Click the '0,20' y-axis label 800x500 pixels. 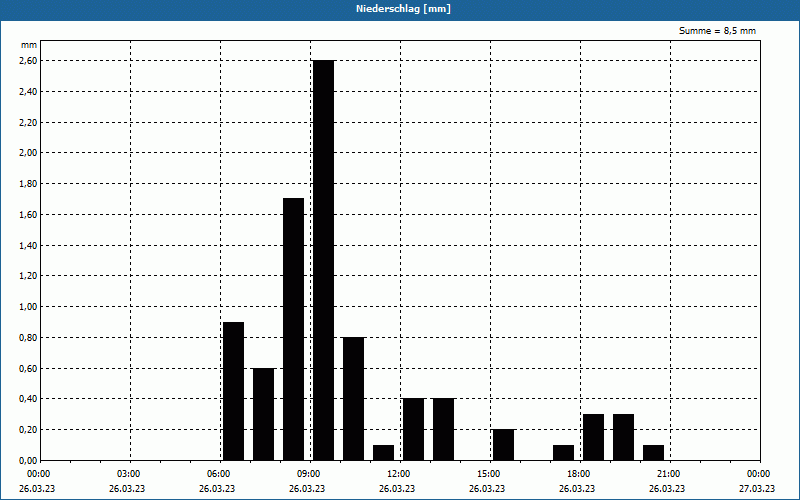[x=29, y=430]
